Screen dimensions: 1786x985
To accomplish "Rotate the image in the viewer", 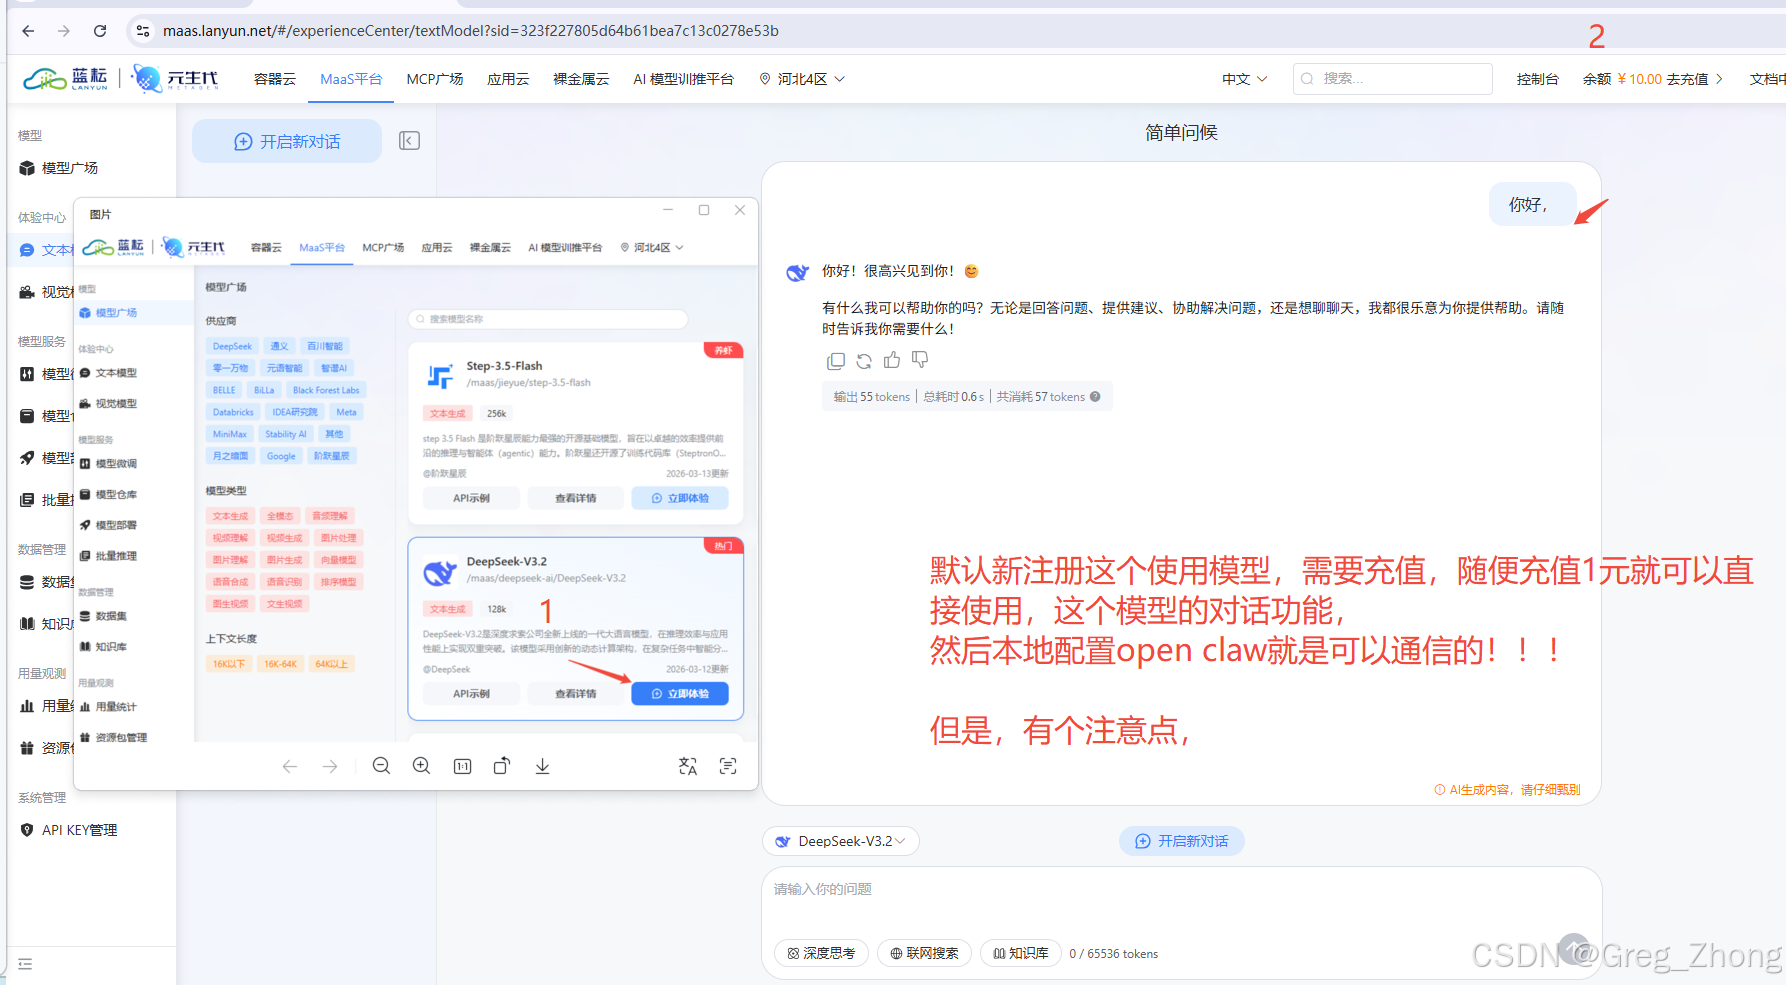I will [x=502, y=766].
